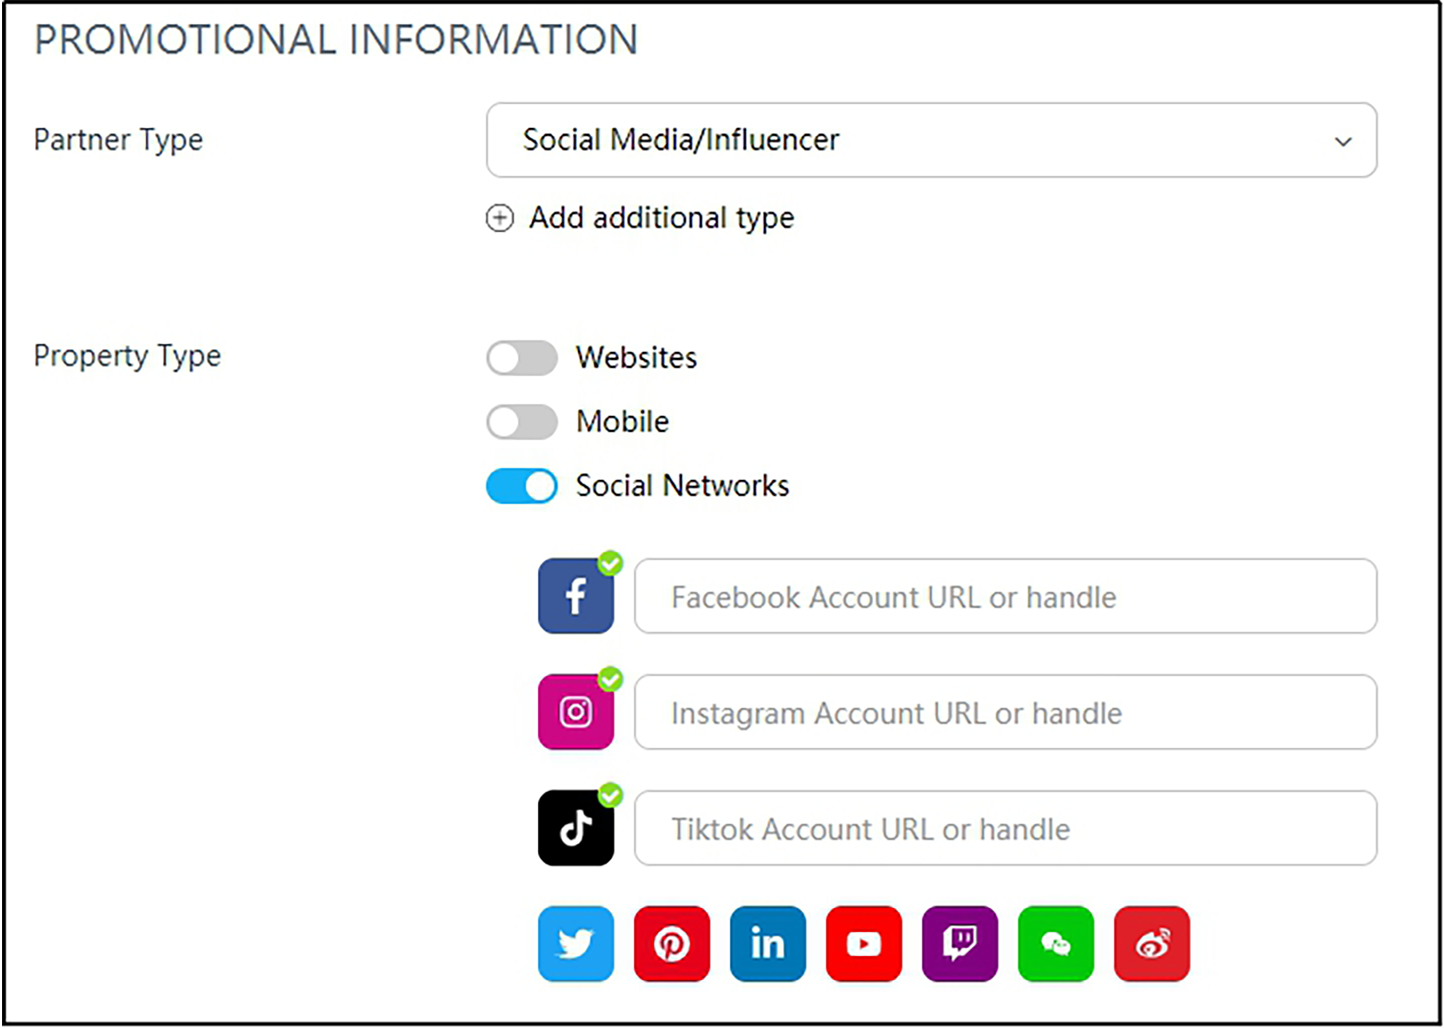Add the Twitter social network
Screen dimensions: 1444x1028
[x=575, y=943]
